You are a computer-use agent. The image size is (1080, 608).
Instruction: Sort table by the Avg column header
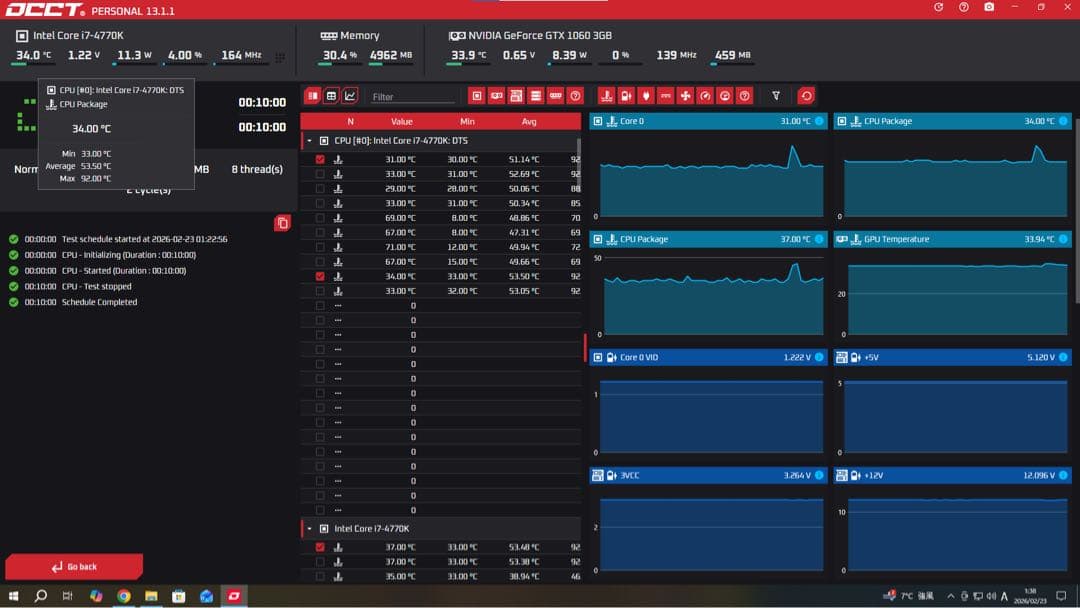pos(529,122)
